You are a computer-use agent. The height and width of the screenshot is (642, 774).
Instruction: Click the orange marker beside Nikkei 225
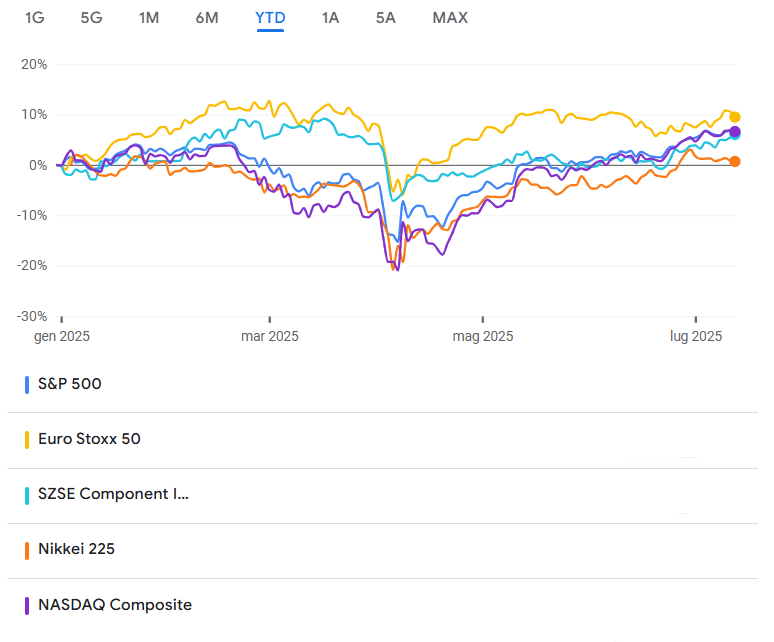point(26,549)
